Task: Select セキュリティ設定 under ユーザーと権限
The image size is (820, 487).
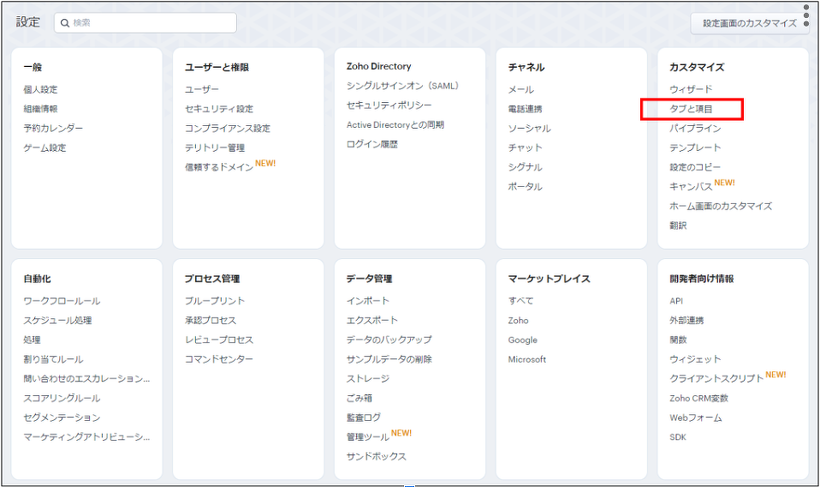Action: 219,109
